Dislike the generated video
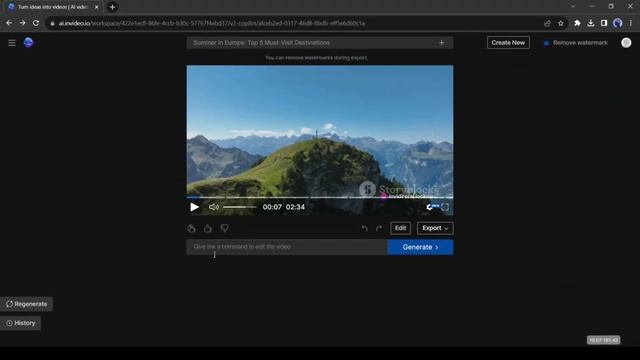Viewport: 640px width, 360px height. pos(224,229)
